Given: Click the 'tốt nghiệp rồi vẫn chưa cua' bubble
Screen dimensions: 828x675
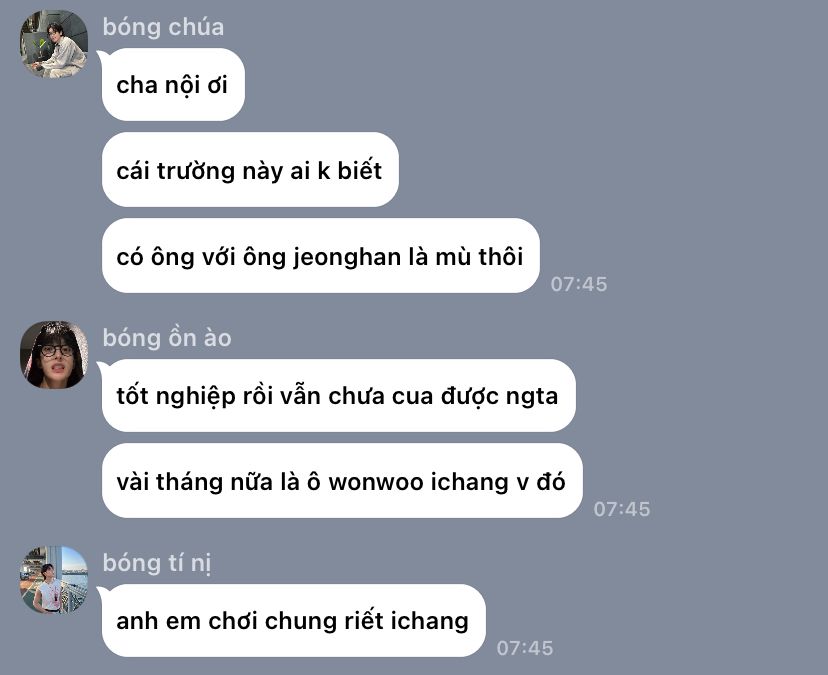Looking at the screenshot, I should [x=338, y=396].
